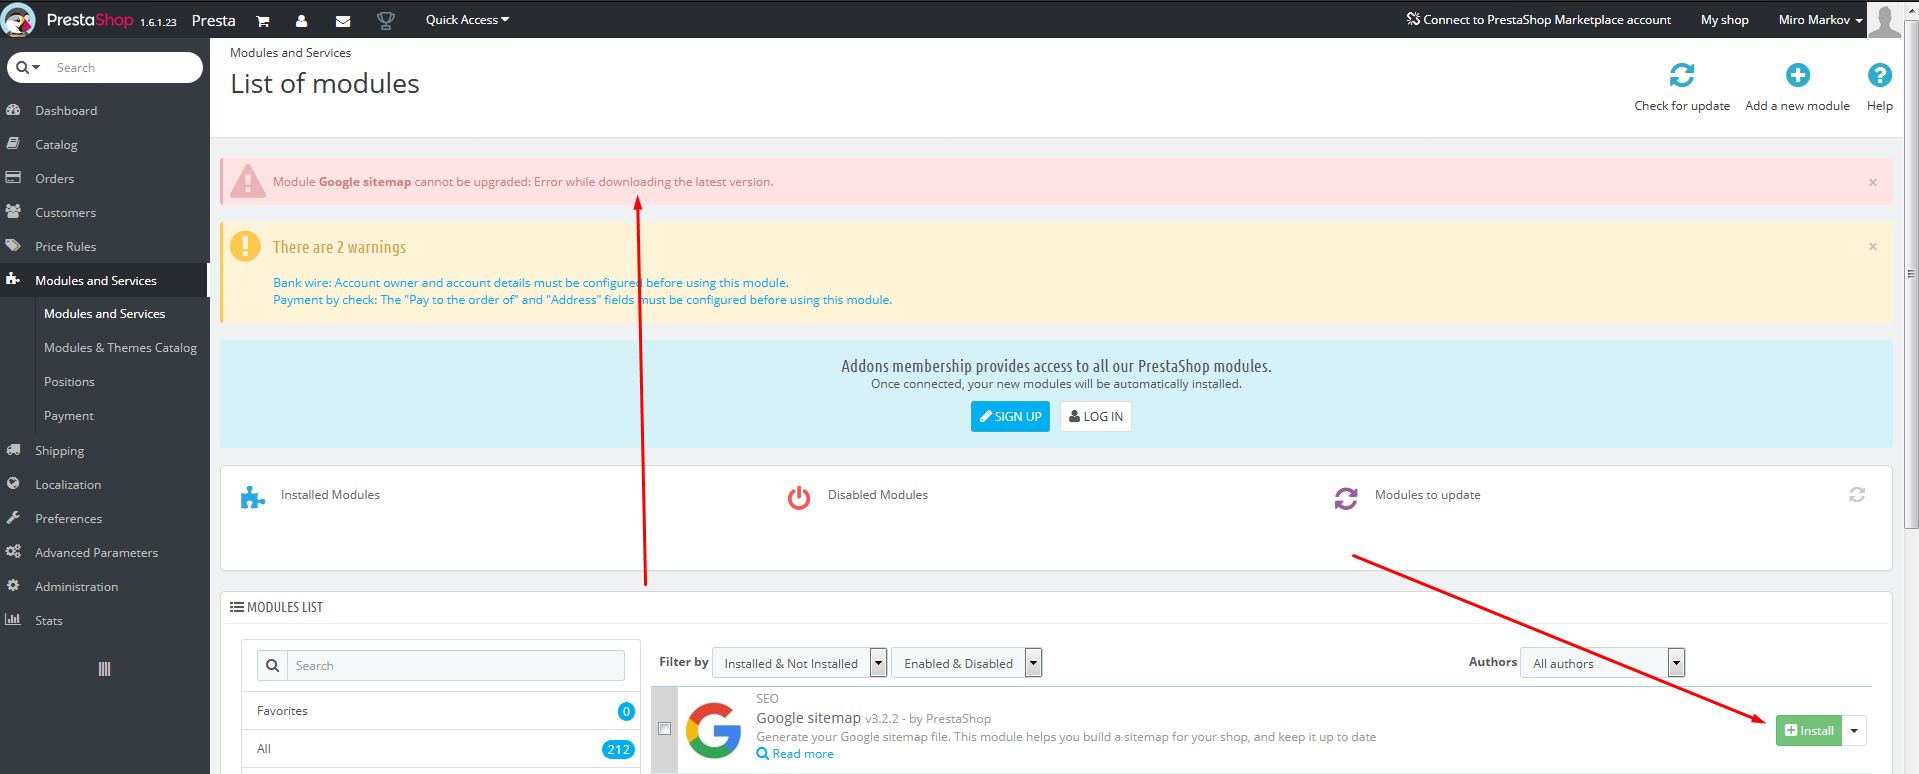Open the Payment submenu item

[69, 416]
